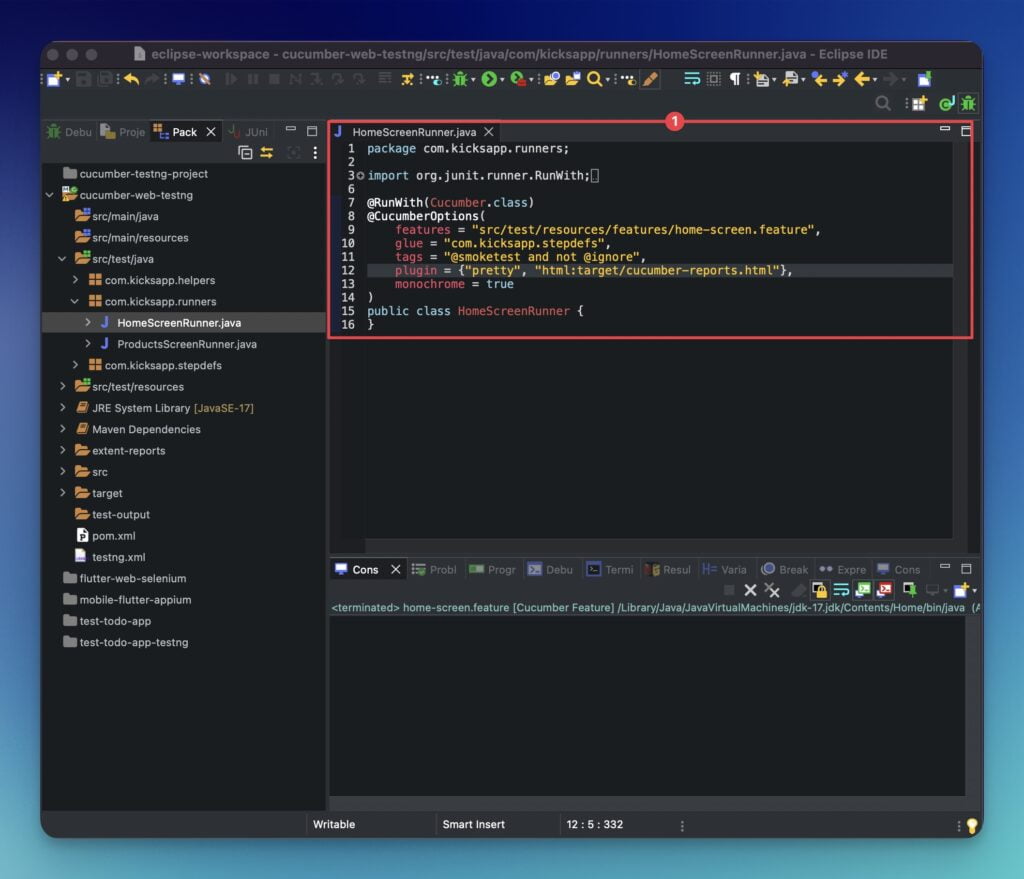1024x879 pixels.
Task: Expand the com.kicksapp.stepdefs package
Action: pyautogui.click(x=75, y=365)
